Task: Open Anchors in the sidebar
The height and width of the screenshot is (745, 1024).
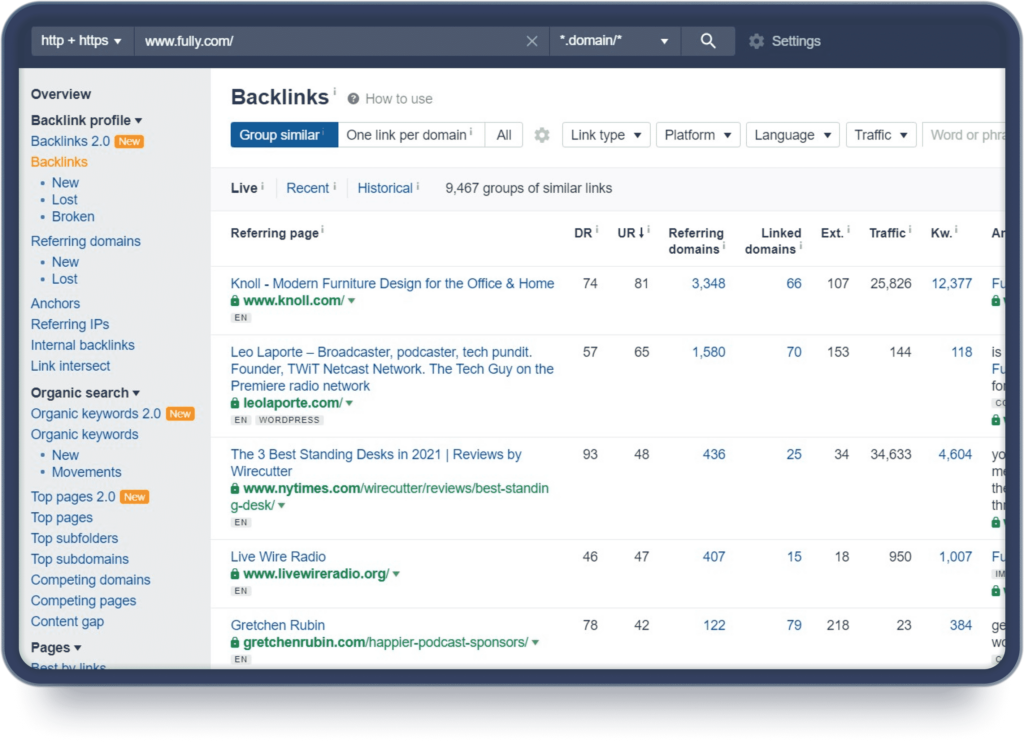Action: point(56,304)
